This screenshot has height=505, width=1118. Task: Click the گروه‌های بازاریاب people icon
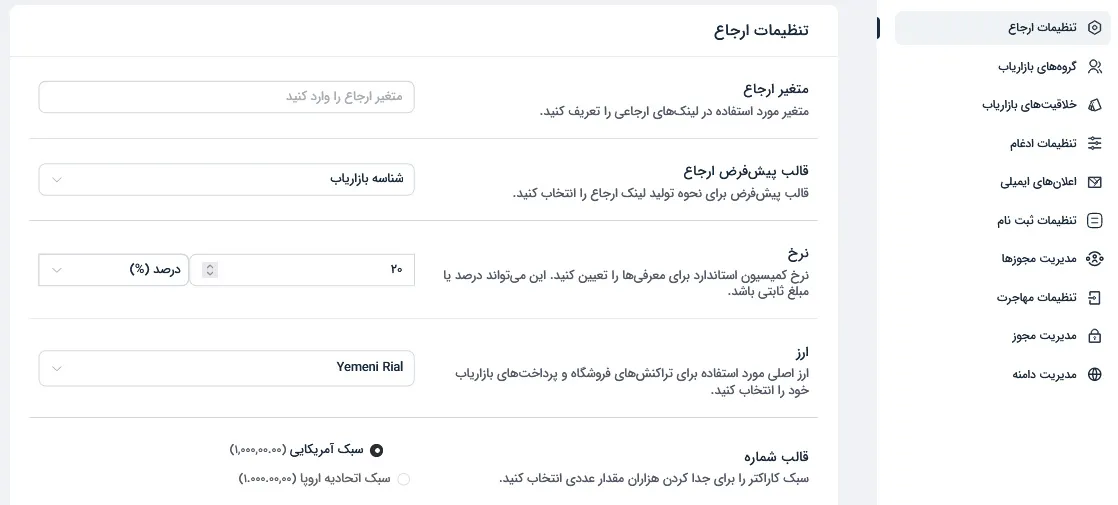1094,66
